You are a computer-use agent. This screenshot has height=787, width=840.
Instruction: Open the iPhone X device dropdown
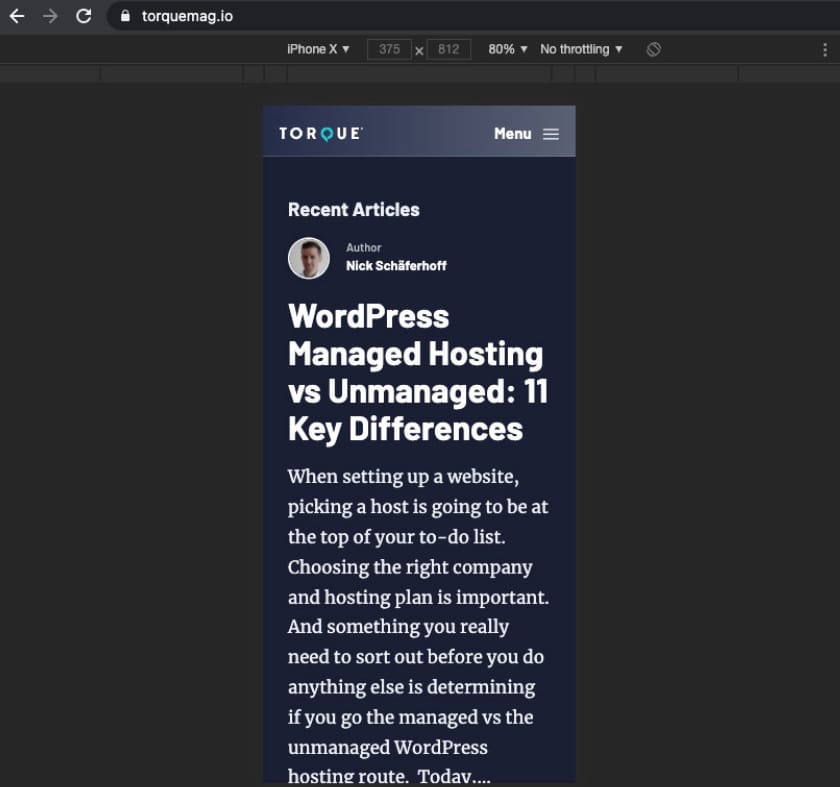(318, 49)
